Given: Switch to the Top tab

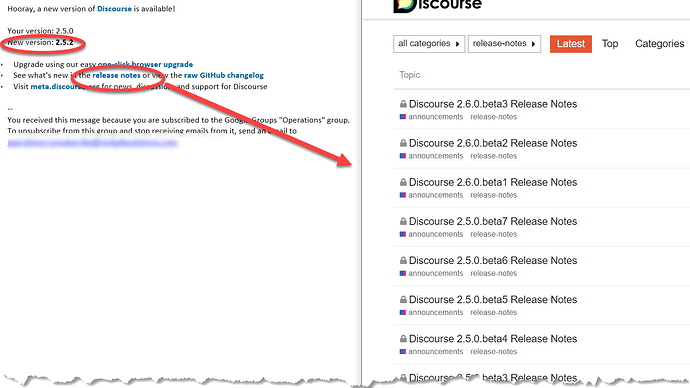Looking at the screenshot, I should coord(610,44).
